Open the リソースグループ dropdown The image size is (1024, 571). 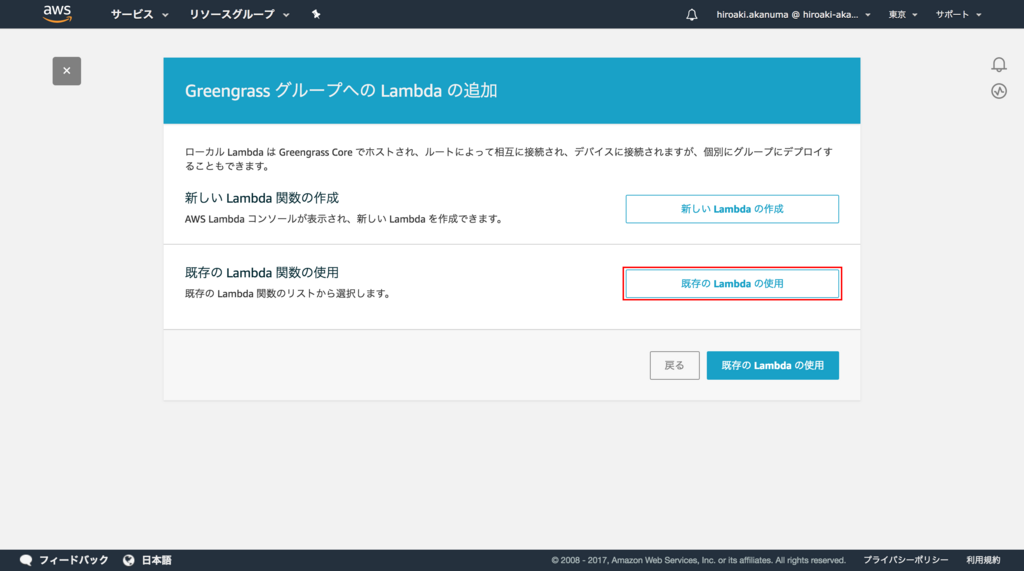click(x=239, y=14)
